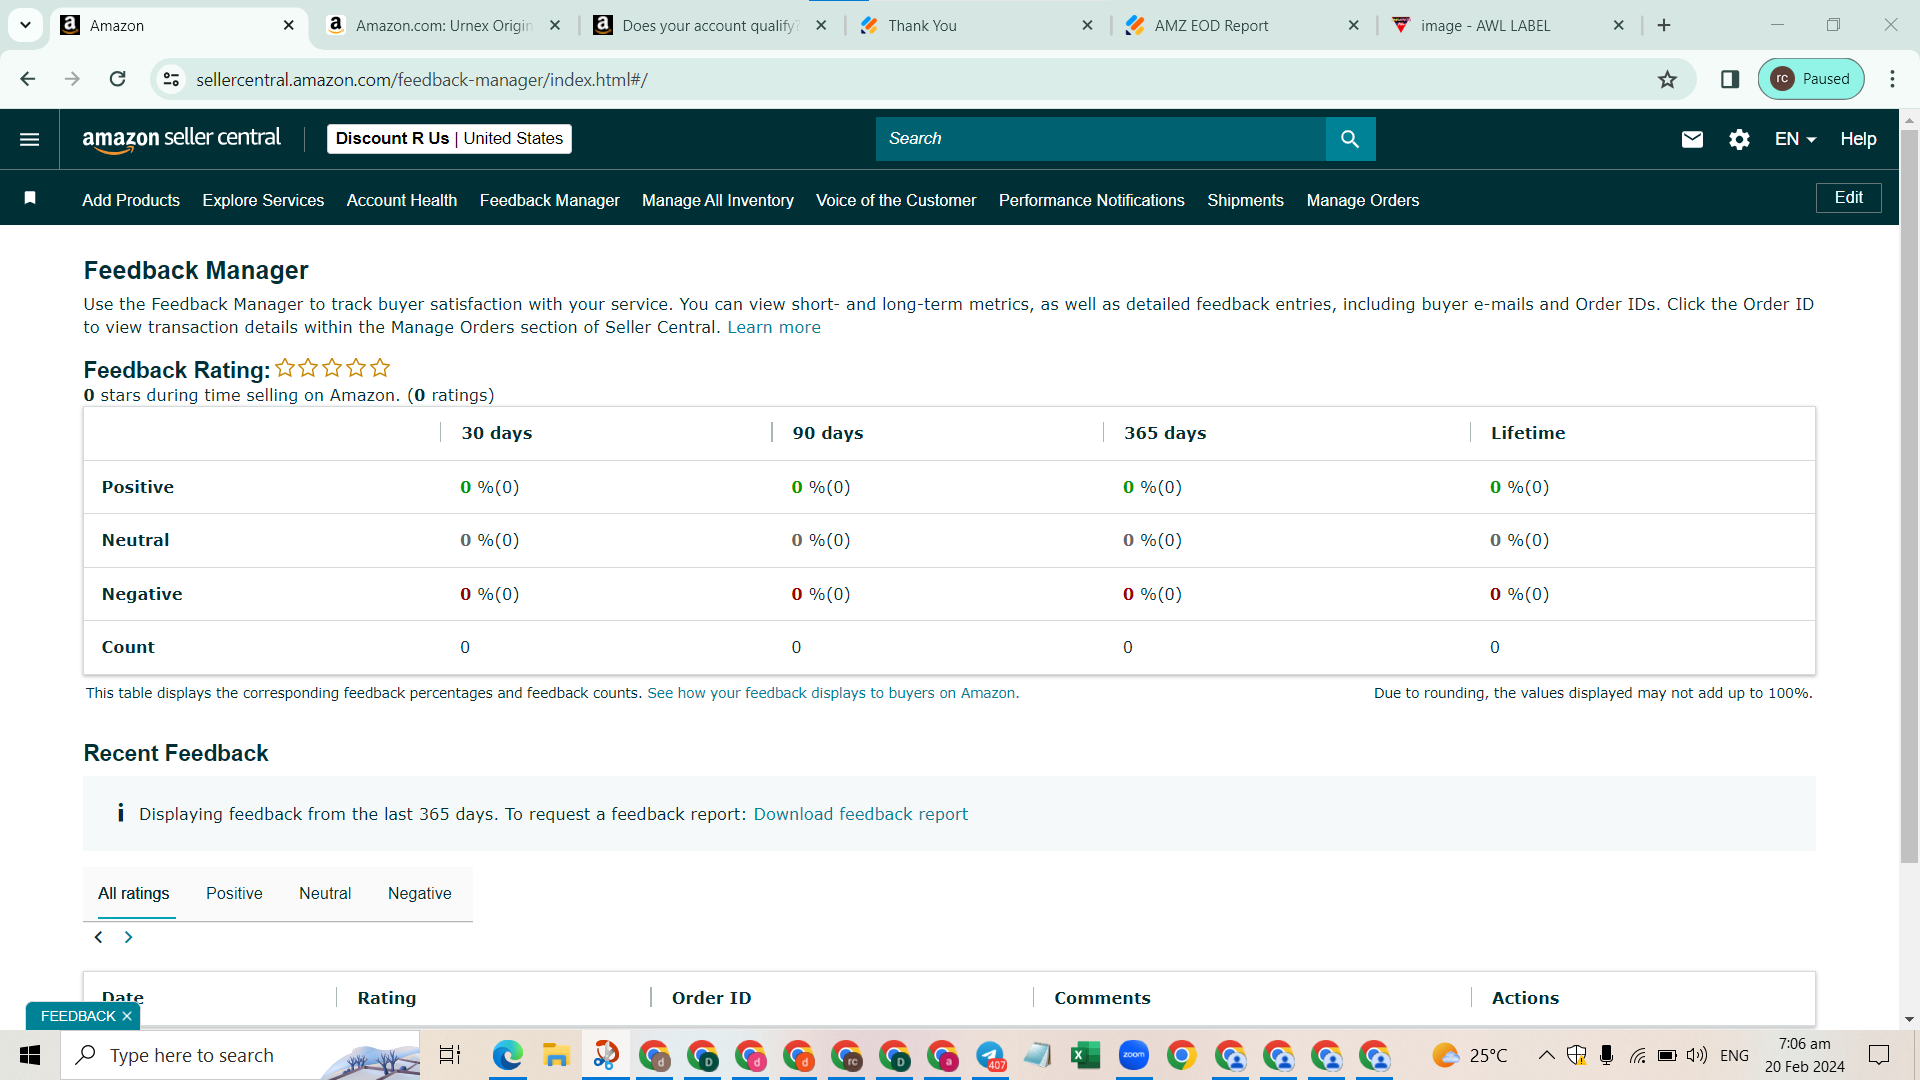The image size is (1920, 1080).
Task: Open Discount R Us account switcher
Action: [449, 139]
